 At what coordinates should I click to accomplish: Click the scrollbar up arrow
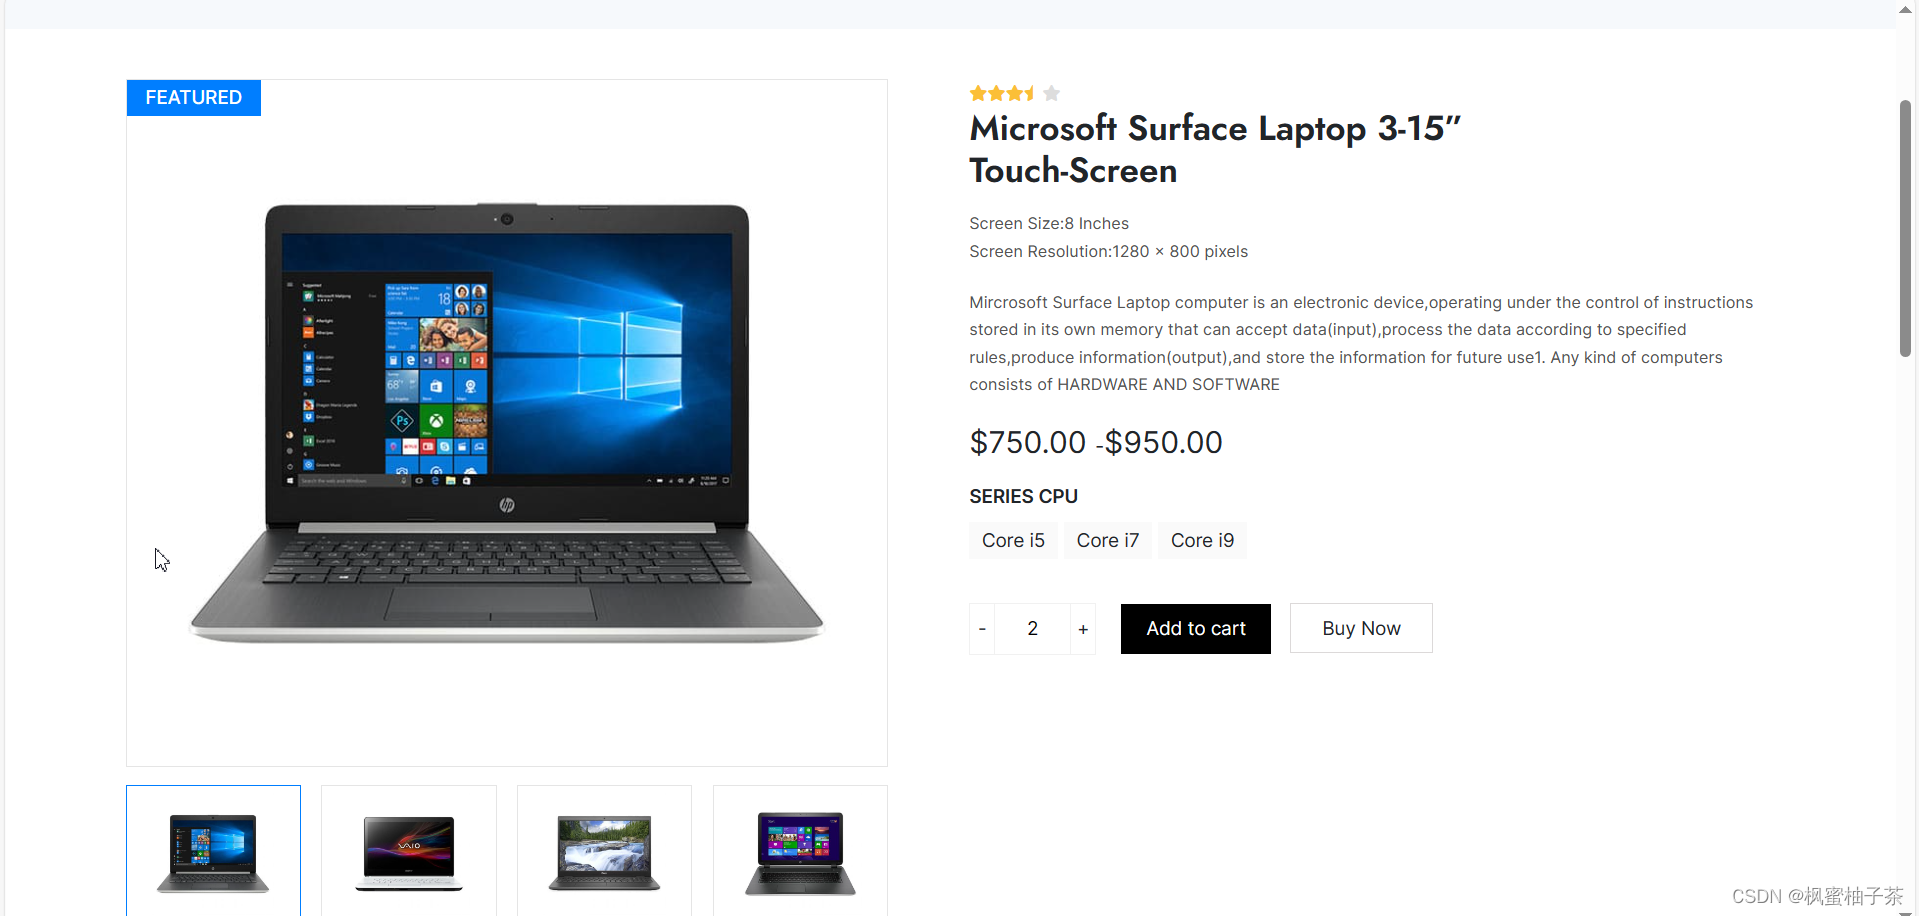pyautogui.click(x=1906, y=9)
